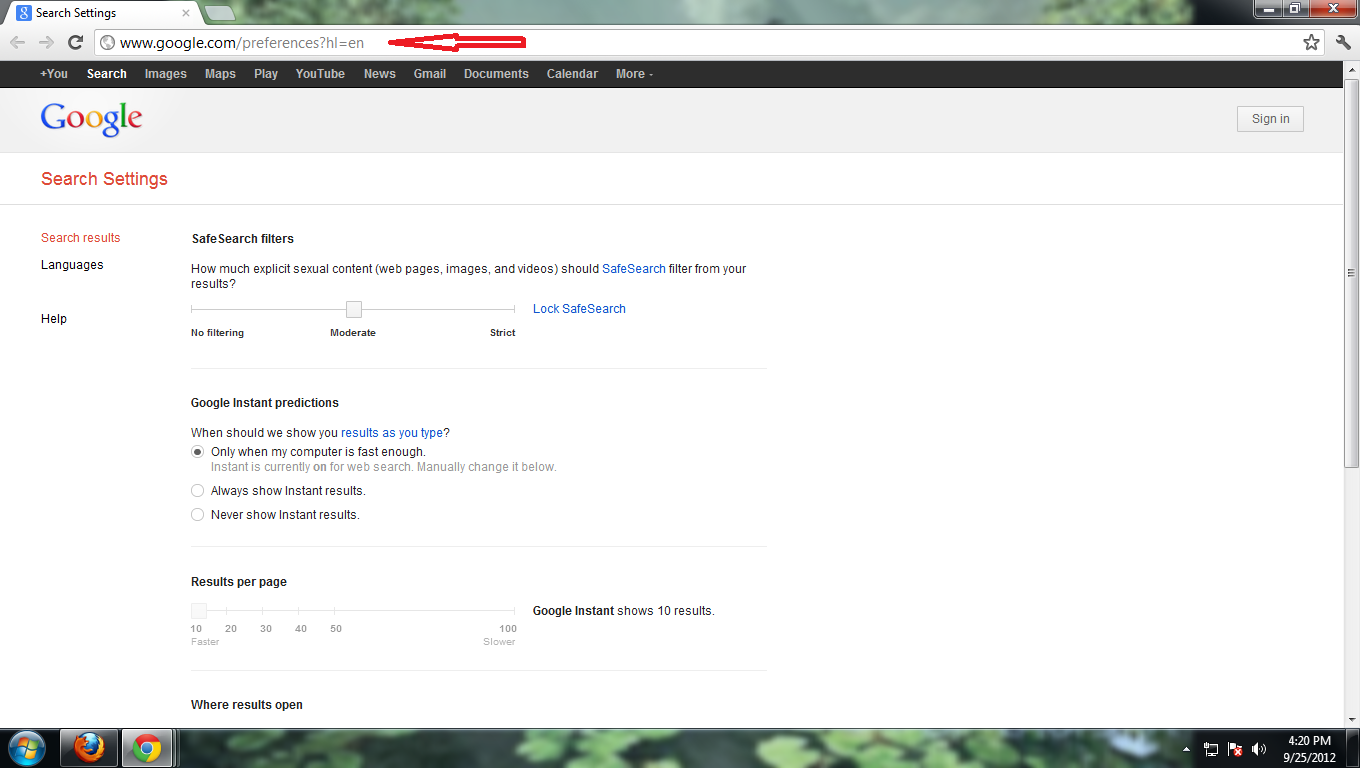Reload the page with refresh icon
This screenshot has height=768, width=1360.
pos(75,42)
